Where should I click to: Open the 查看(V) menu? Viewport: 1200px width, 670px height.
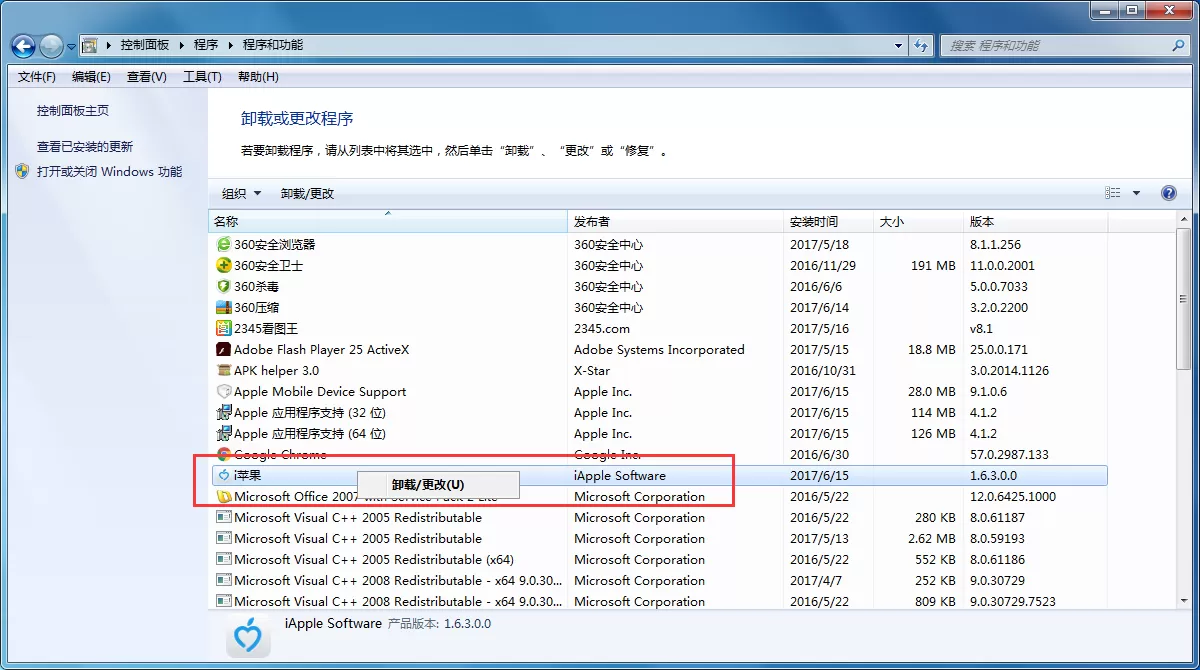point(147,77)
